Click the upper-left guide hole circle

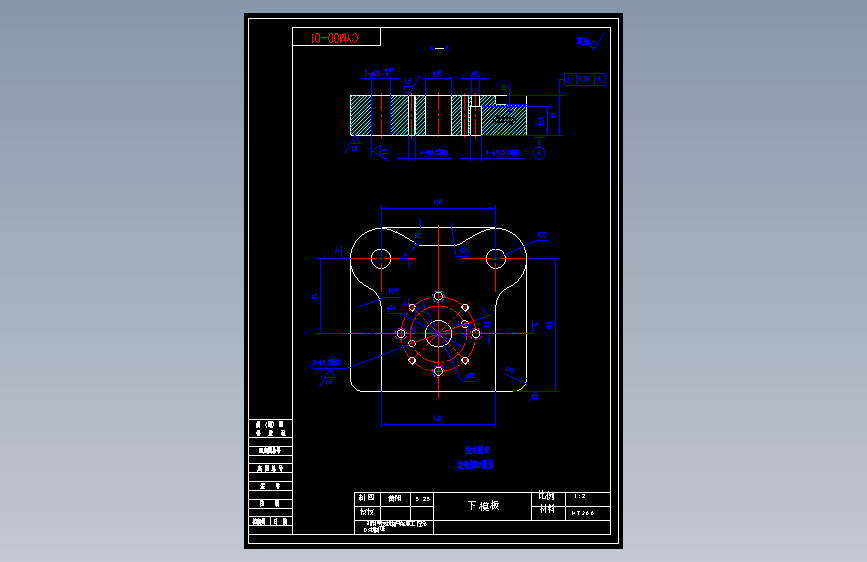(x=381, y=258)
